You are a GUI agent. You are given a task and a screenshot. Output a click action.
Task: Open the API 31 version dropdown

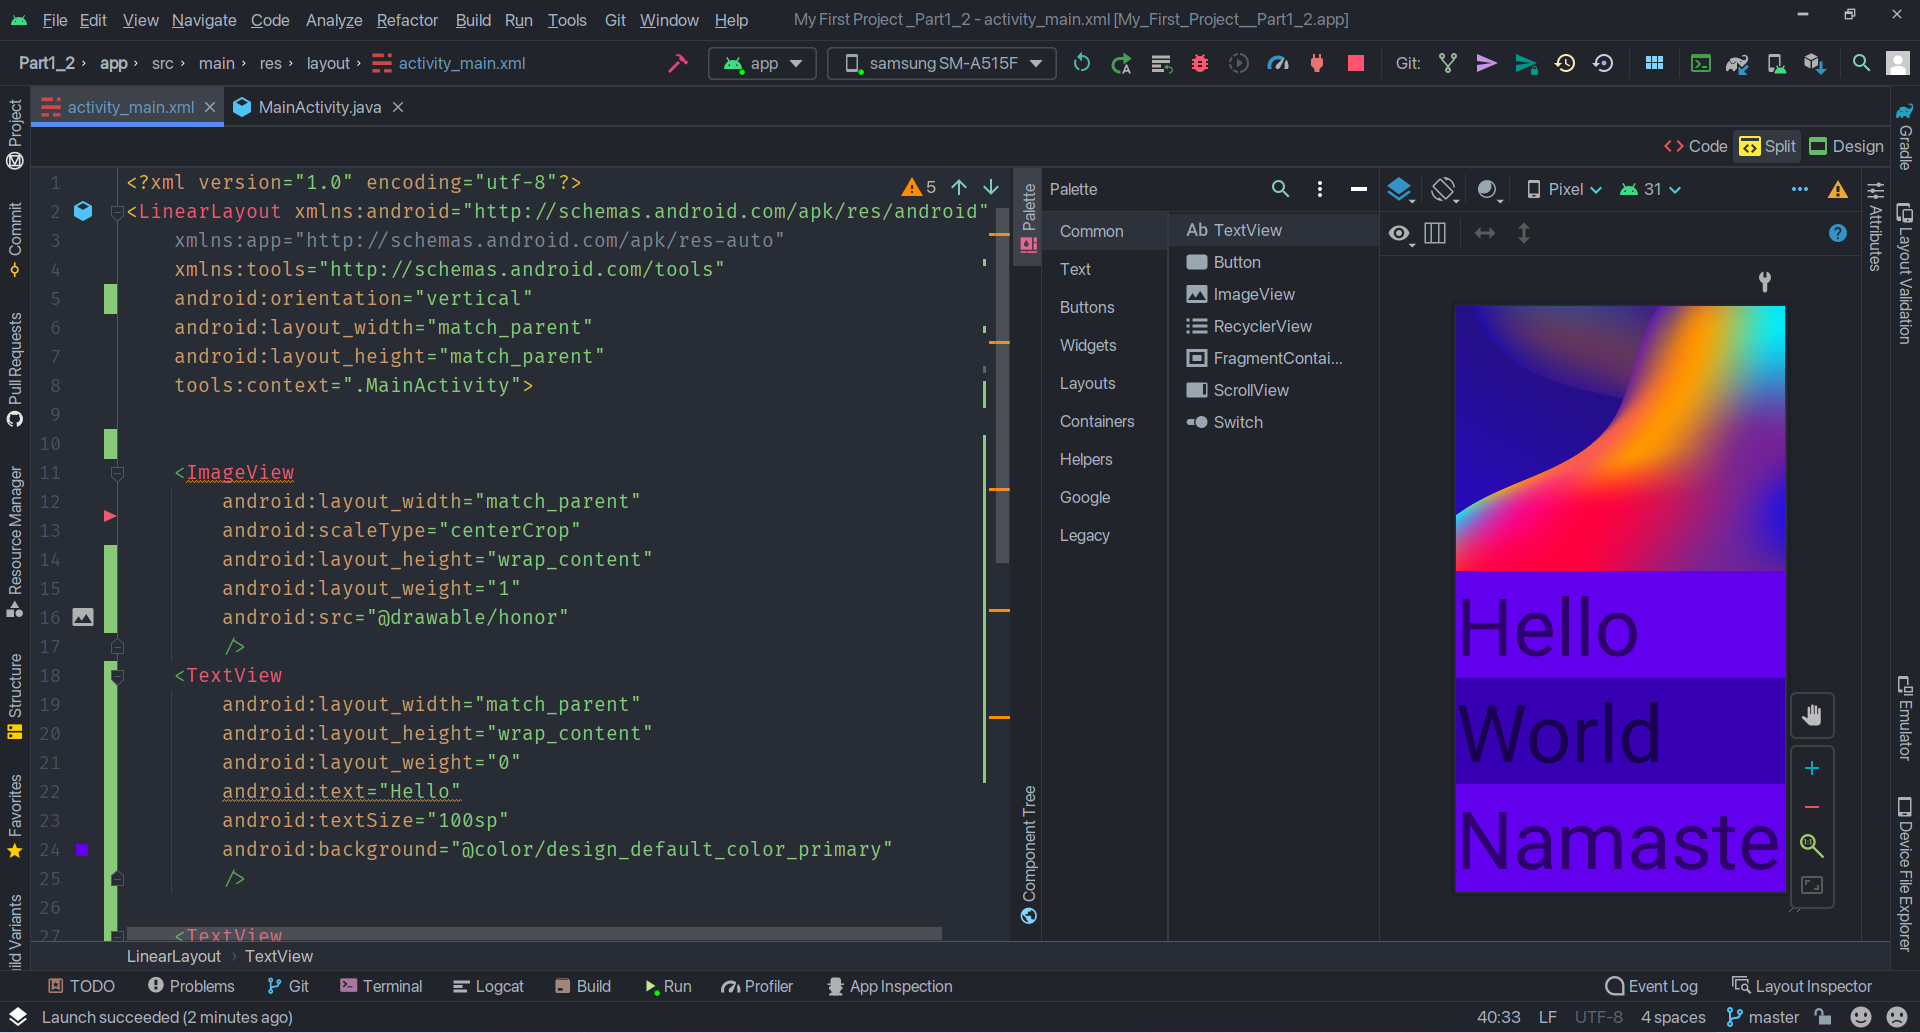(x=1649, y=189)
